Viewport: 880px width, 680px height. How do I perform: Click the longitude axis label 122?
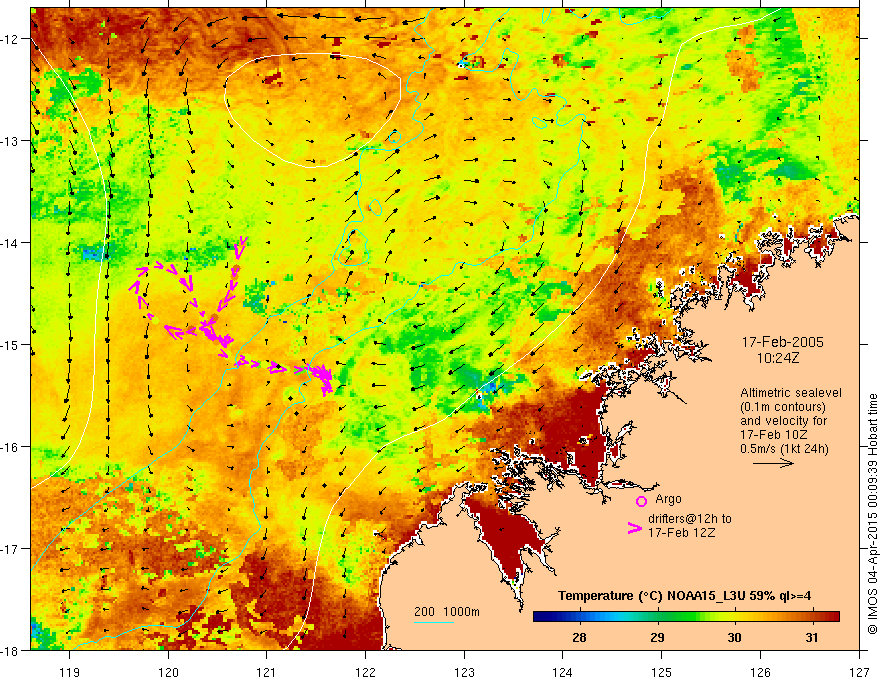365,672
